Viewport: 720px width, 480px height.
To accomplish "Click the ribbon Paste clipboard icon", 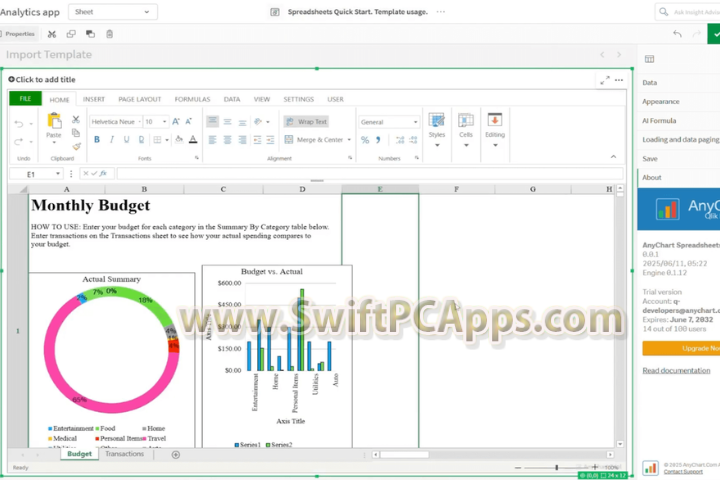I will click(x=54, y=121).
